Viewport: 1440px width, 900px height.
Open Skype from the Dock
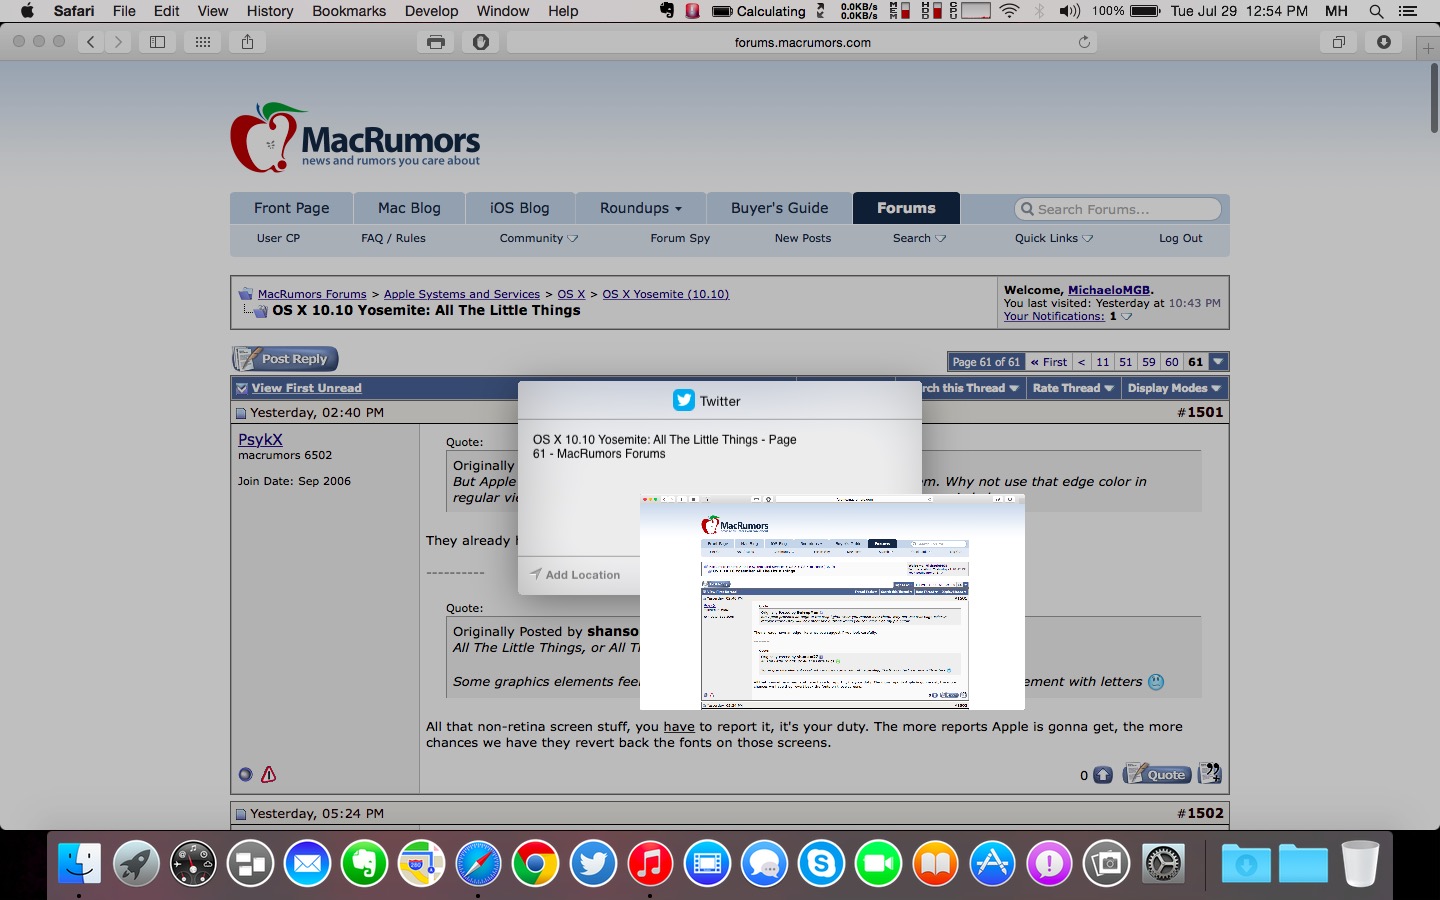(x=821, y=863)
